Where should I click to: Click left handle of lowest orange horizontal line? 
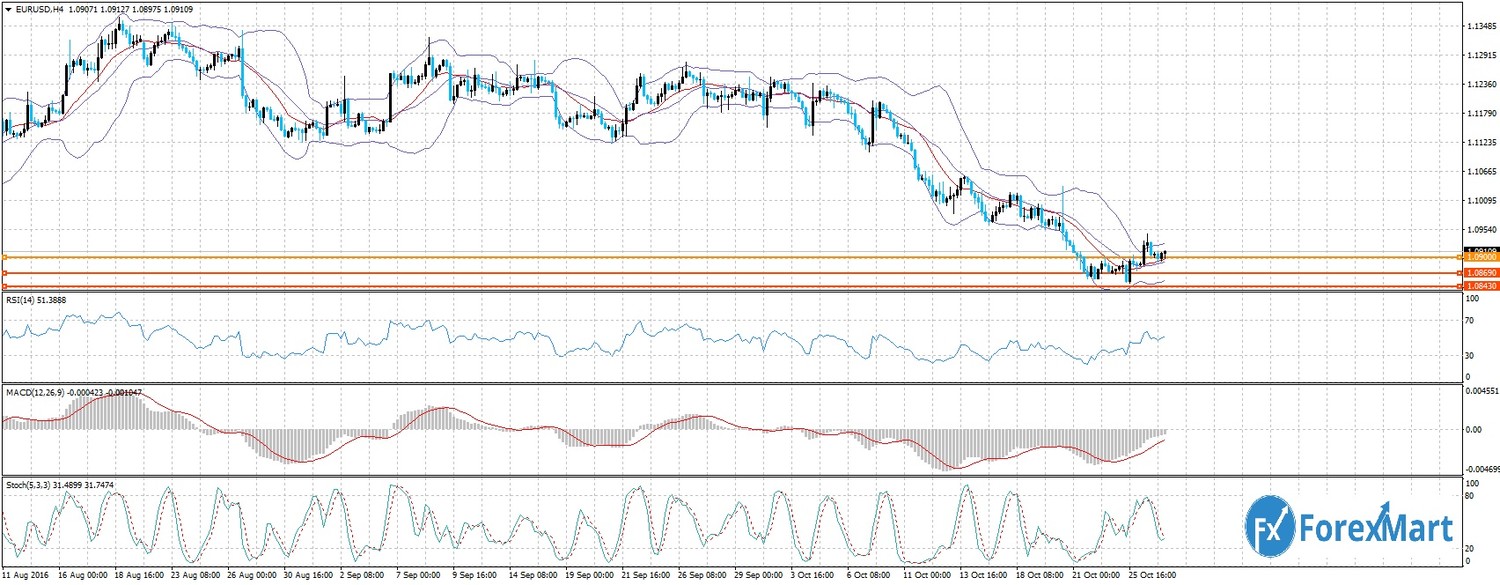click(4, 287)
